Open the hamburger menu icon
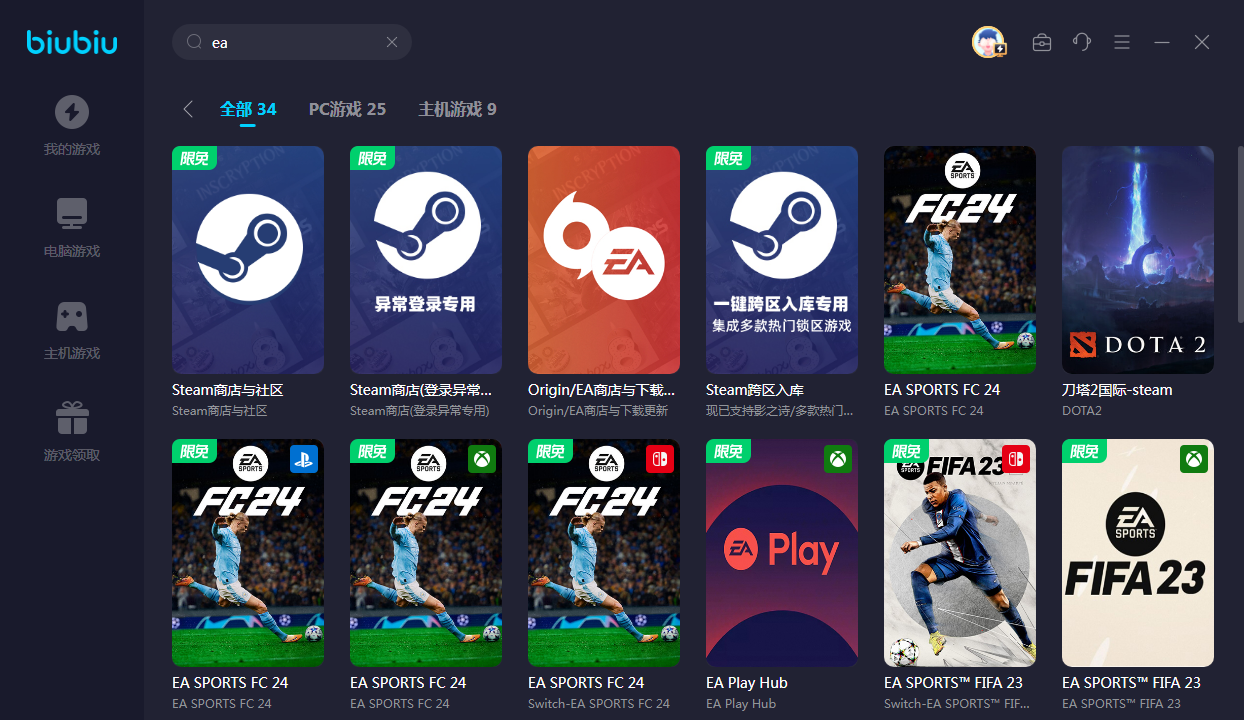1244x720 pixels. tap(1122, 42)
